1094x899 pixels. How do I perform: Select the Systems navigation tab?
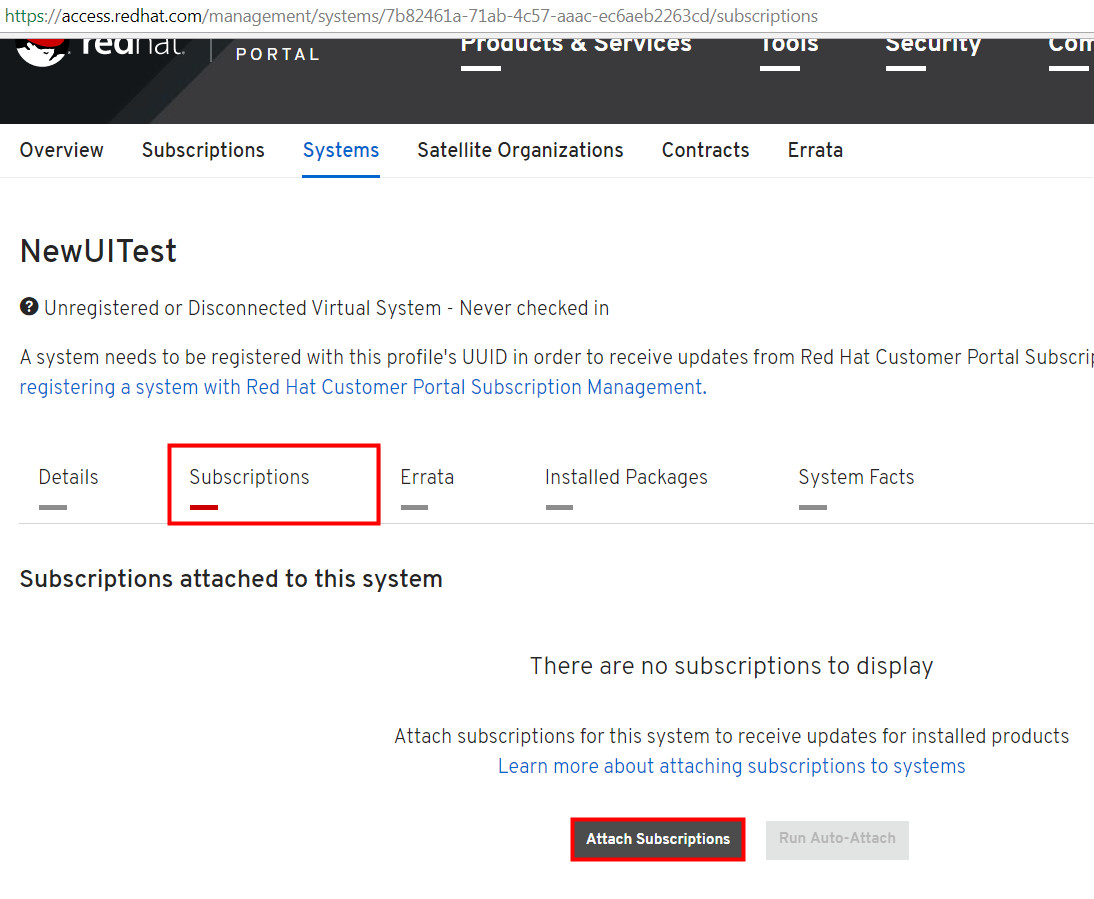pyautogui.click(x=341, y=150)
